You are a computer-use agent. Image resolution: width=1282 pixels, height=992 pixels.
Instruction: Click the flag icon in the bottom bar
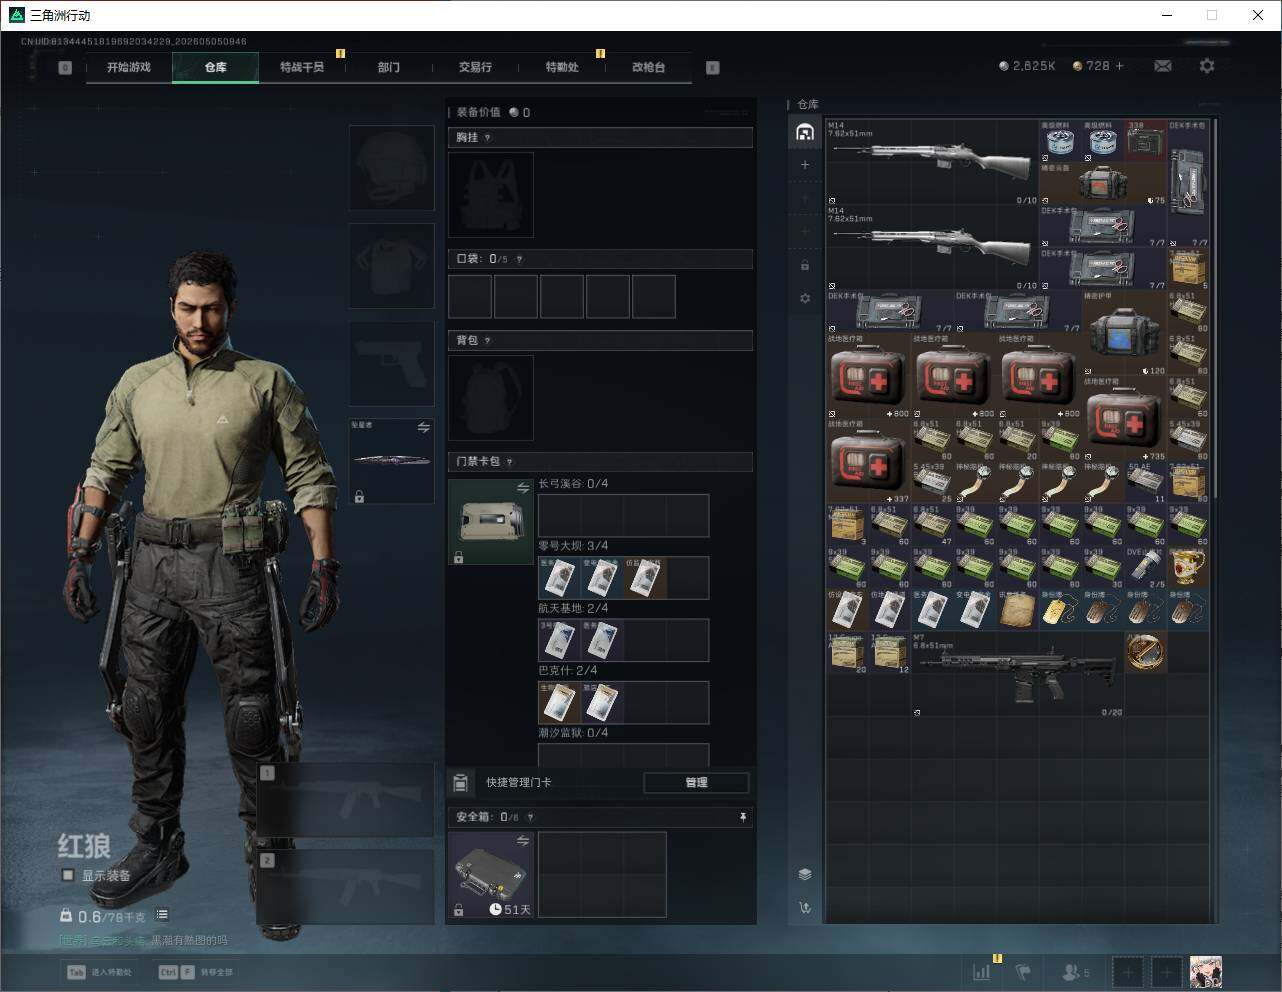coord(1023,971)
